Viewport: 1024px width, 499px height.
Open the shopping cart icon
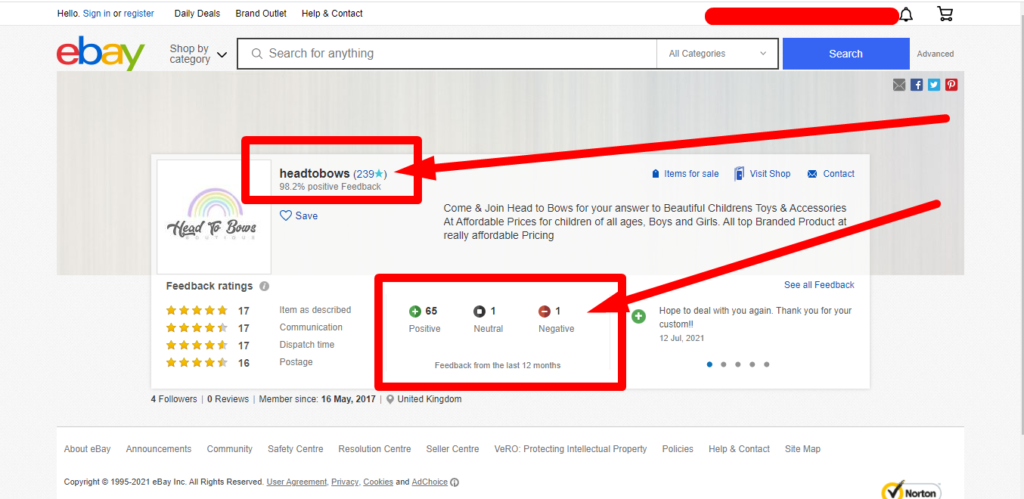pos(944,14)
